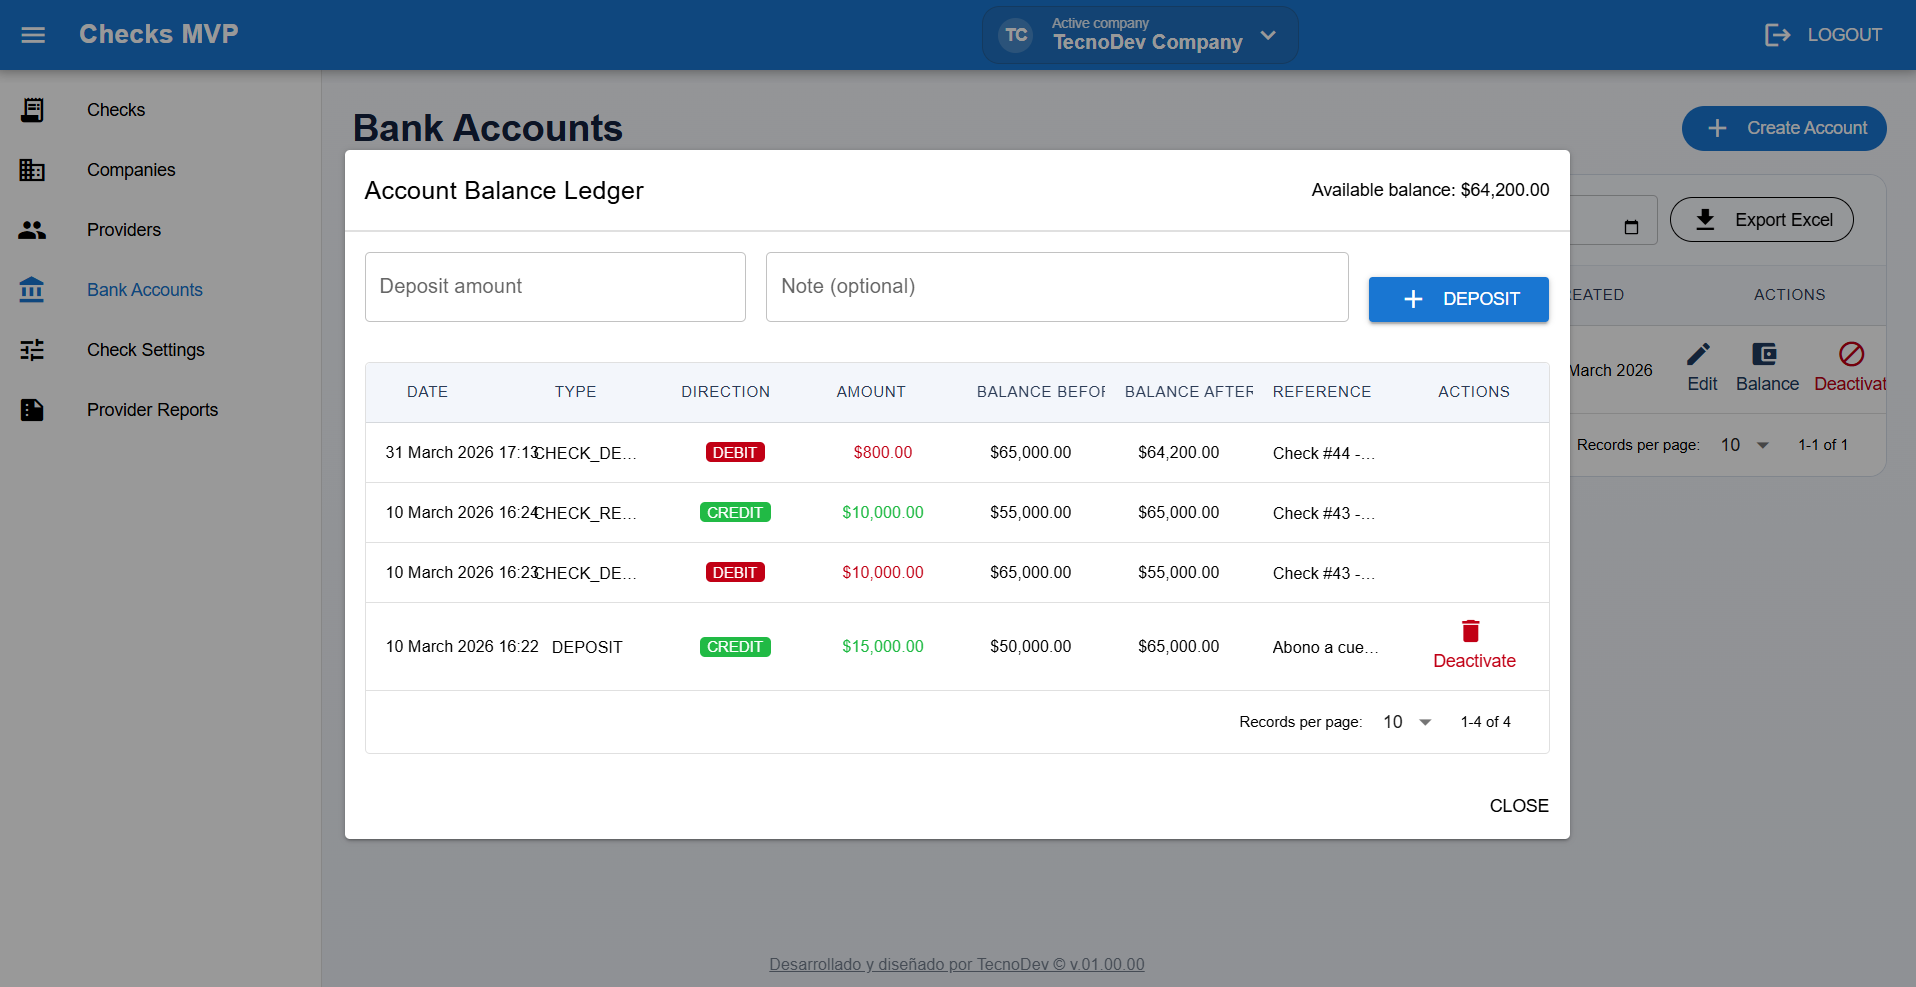Open the ledger records per page dropdown
Screen dimensions: 1916x987
click(x=1407, y=722)
